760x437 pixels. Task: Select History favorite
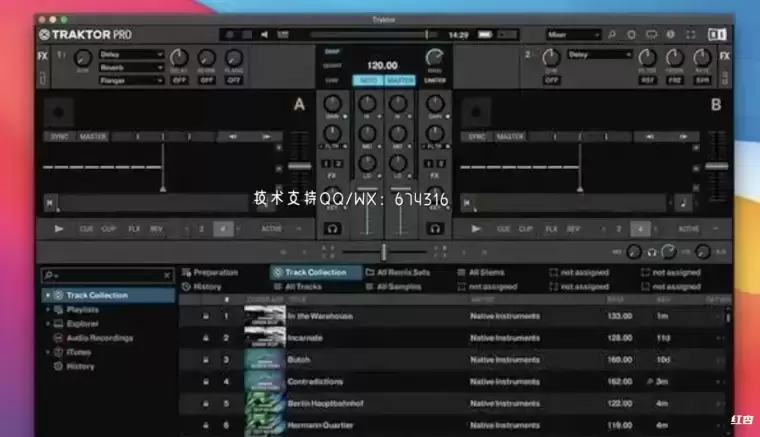click(x=202, y=286)
